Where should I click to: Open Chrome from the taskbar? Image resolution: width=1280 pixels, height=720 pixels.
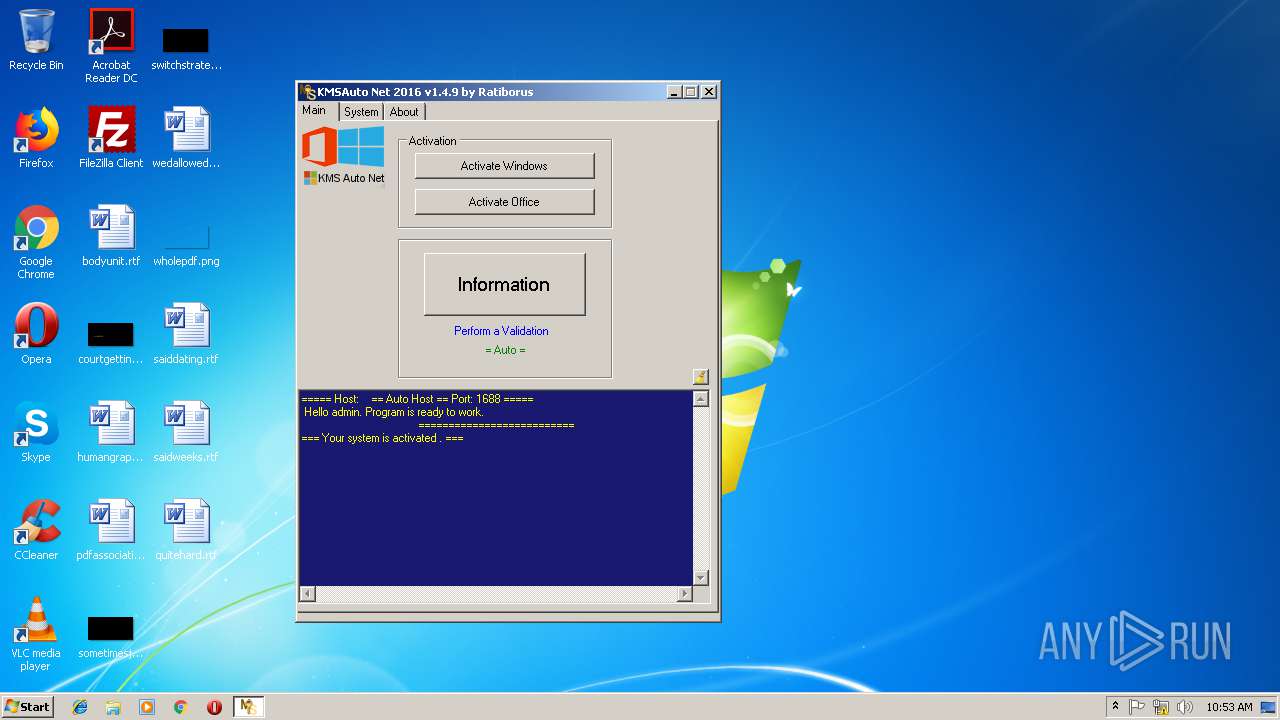180,707
